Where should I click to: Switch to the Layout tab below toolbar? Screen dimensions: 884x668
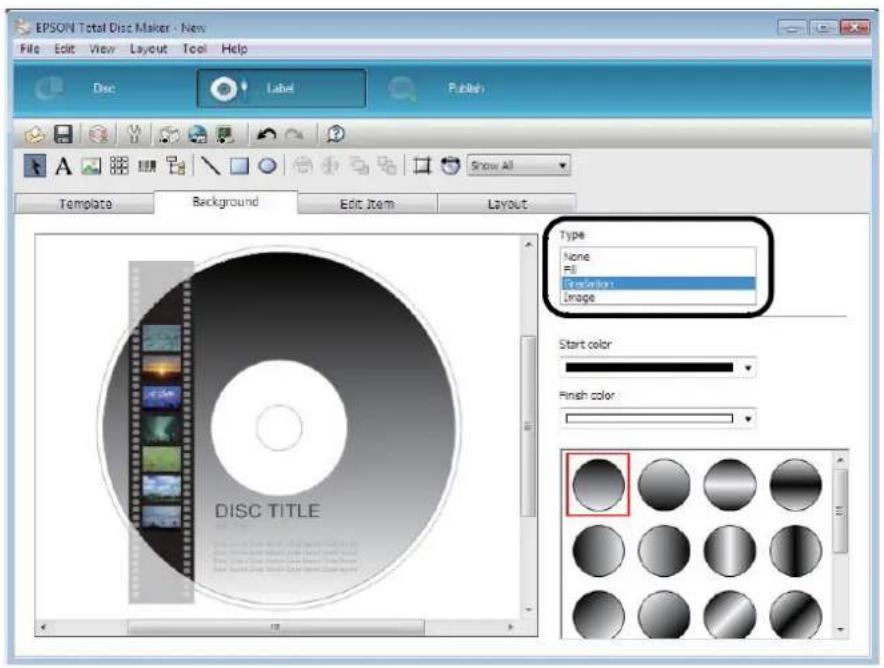click(507, 204)
